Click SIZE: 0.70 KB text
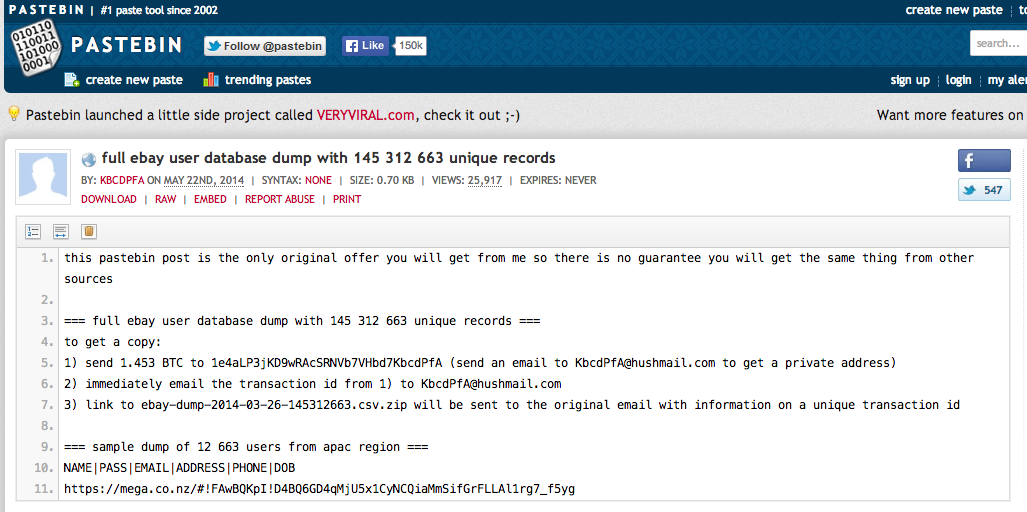 382,180
